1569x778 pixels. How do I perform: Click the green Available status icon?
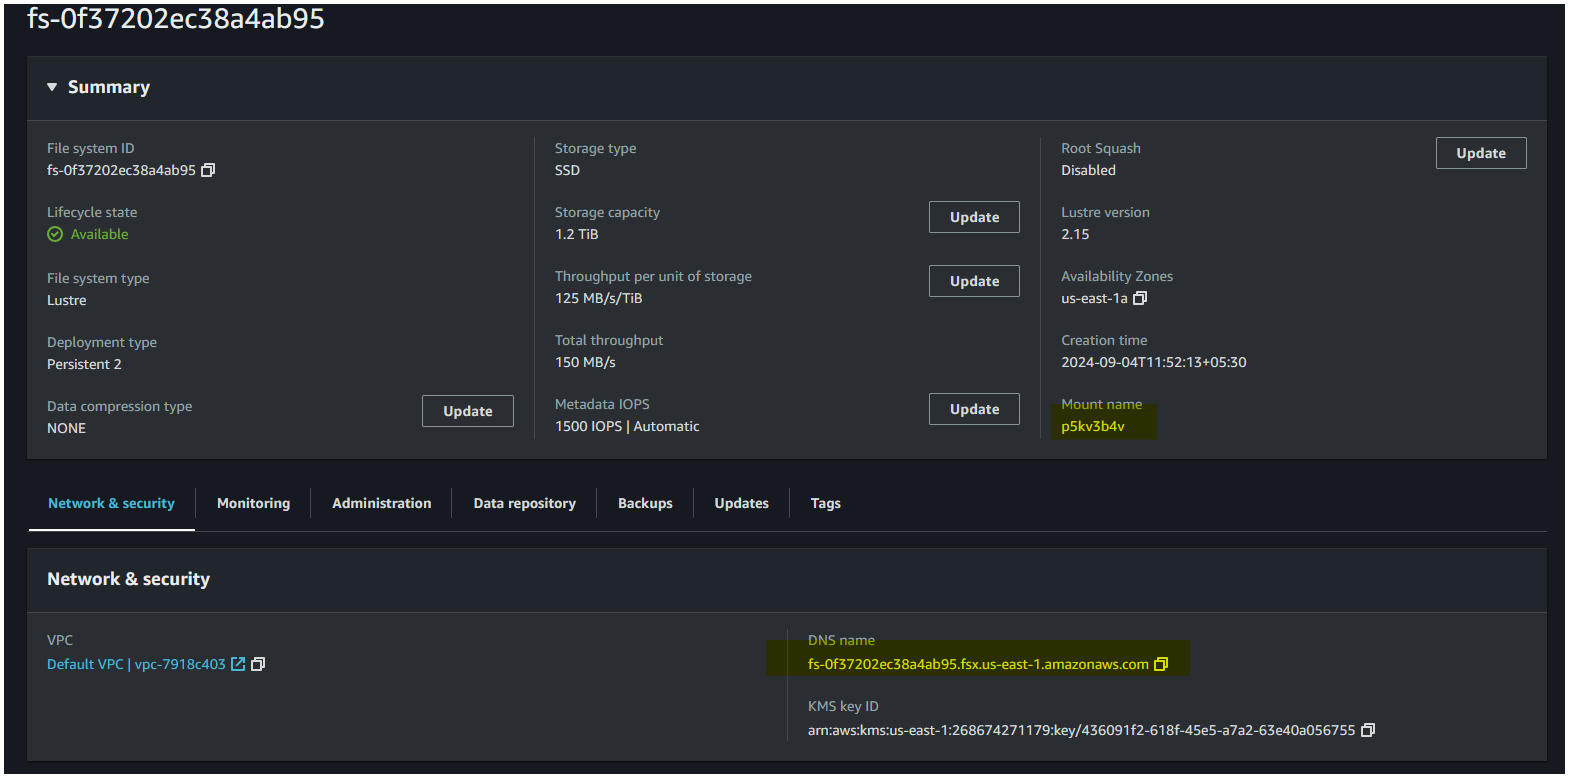pyautogui.click(x=55, y=234)
